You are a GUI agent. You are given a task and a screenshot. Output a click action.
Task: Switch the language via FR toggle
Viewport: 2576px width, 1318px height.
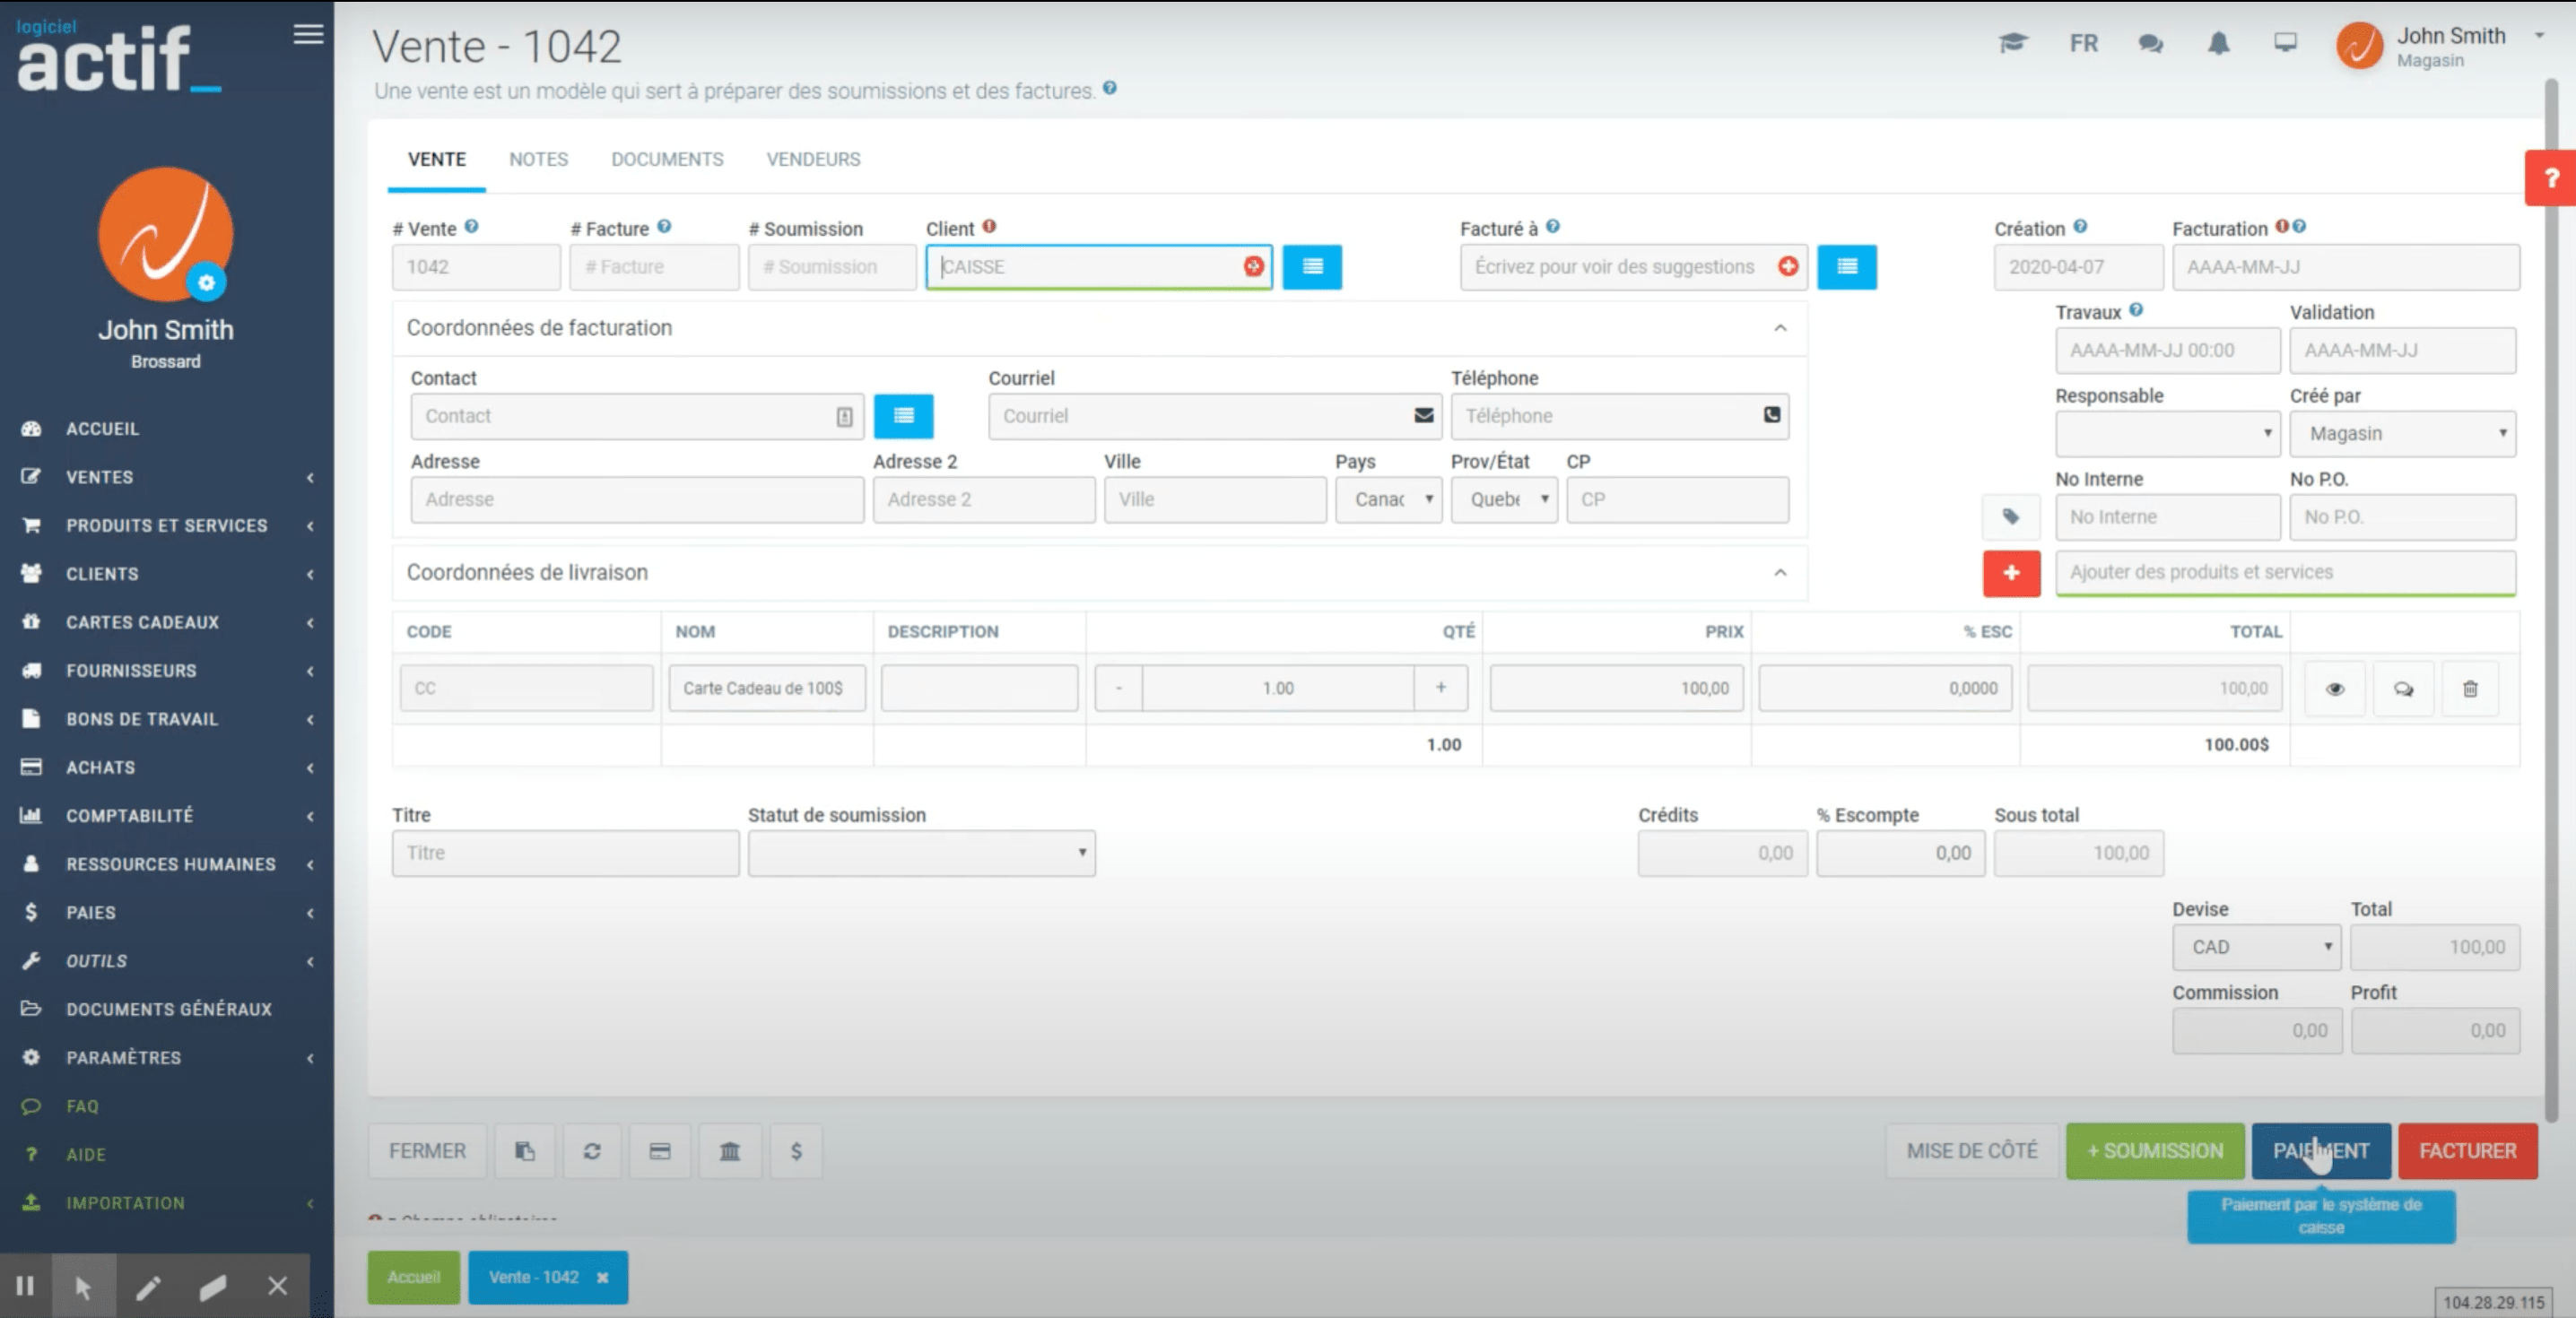(x=2083, y=43)
